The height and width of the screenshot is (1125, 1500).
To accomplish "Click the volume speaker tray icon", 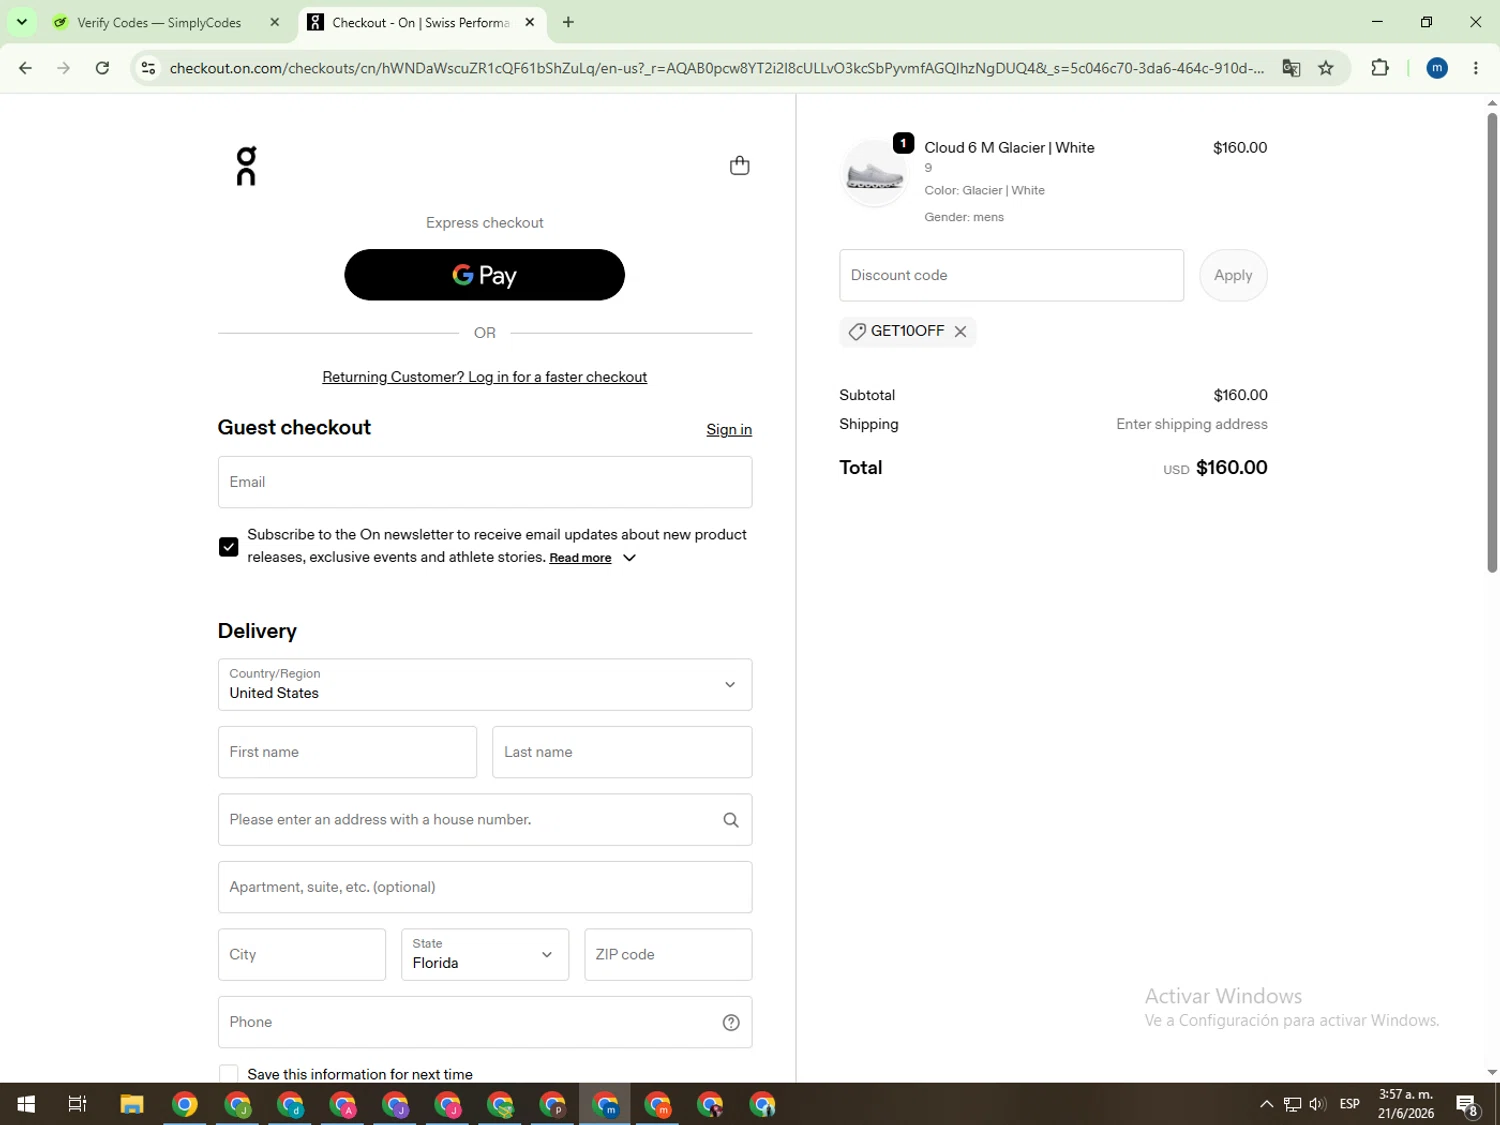I will pos(1317,1104).
